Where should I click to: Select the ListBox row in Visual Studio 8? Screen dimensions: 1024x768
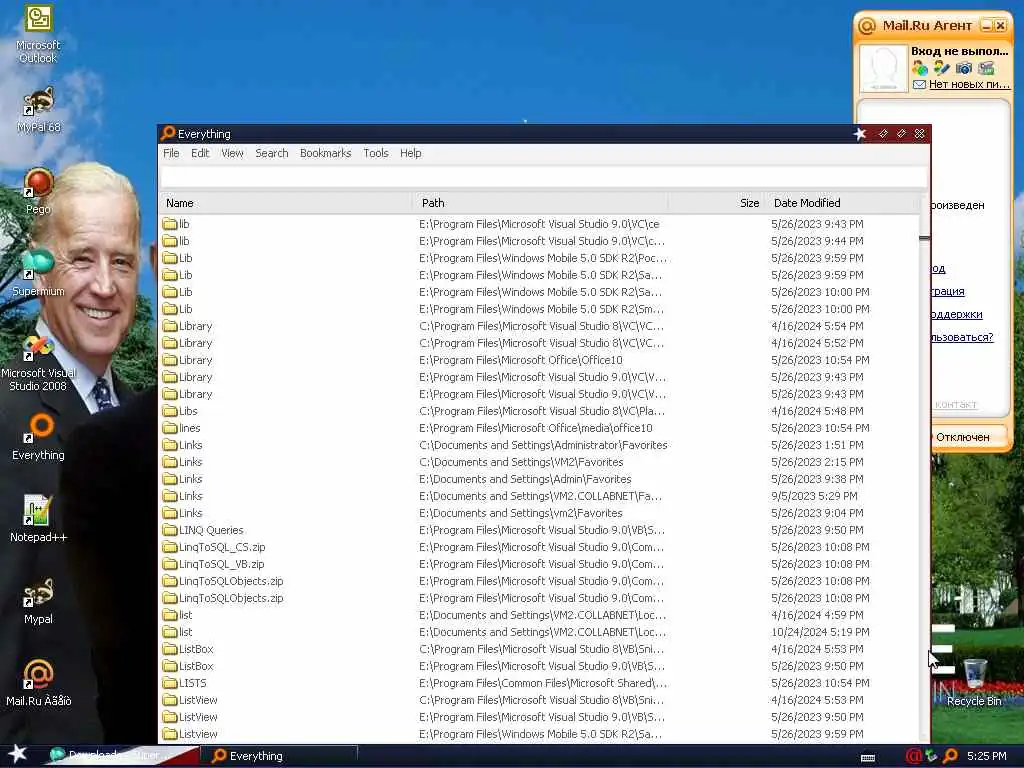(196, 648)
